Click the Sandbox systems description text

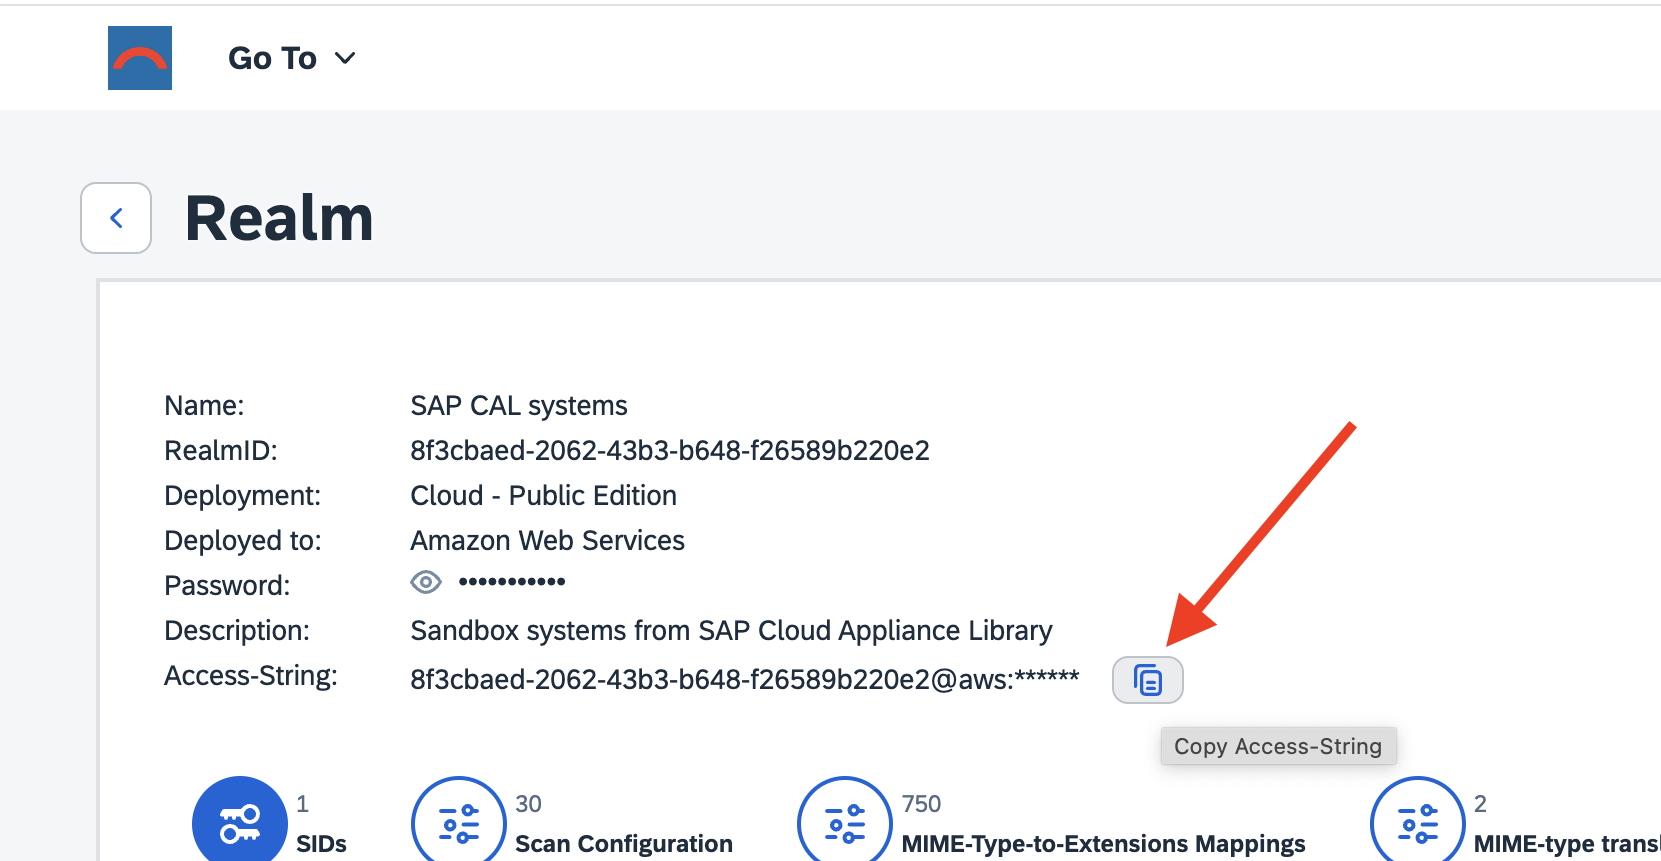tap(731, 631)
